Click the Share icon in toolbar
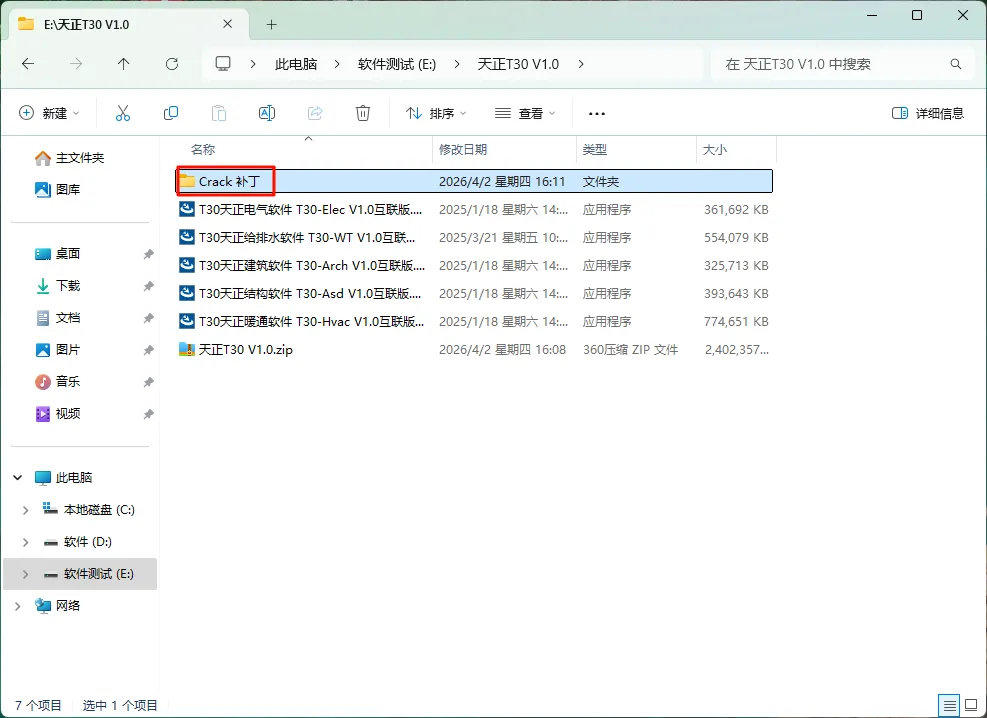The image size is (987, 718). click(315, 113)
